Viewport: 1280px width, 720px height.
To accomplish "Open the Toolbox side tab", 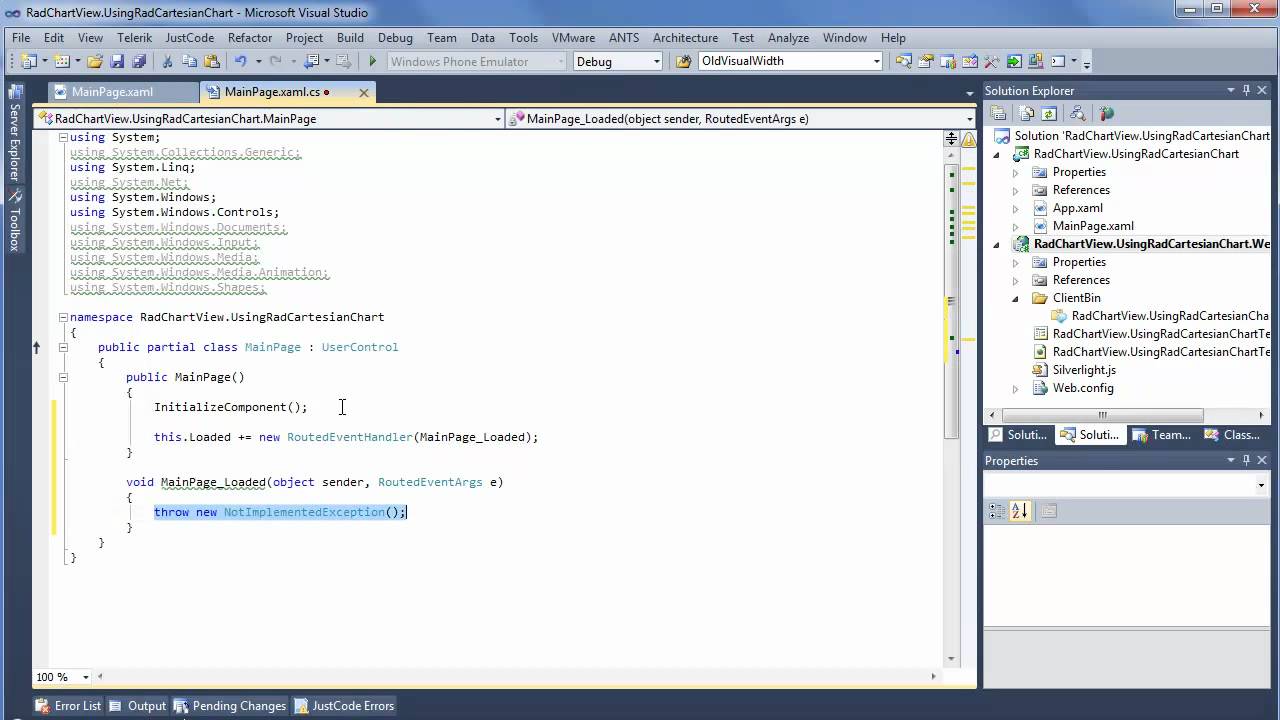I will tap(15, 221).
